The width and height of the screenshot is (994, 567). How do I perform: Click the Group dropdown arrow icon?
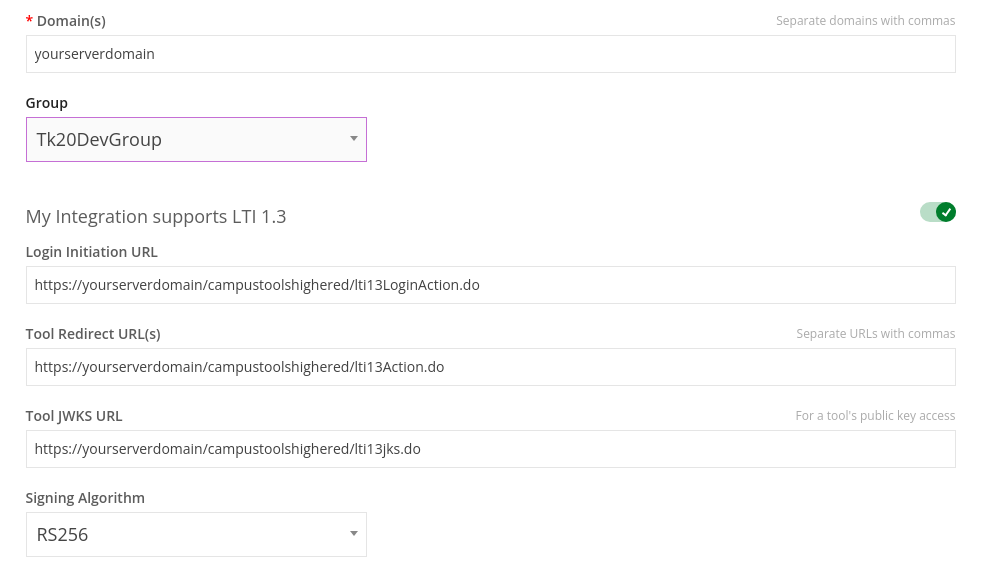click(354, 138)
